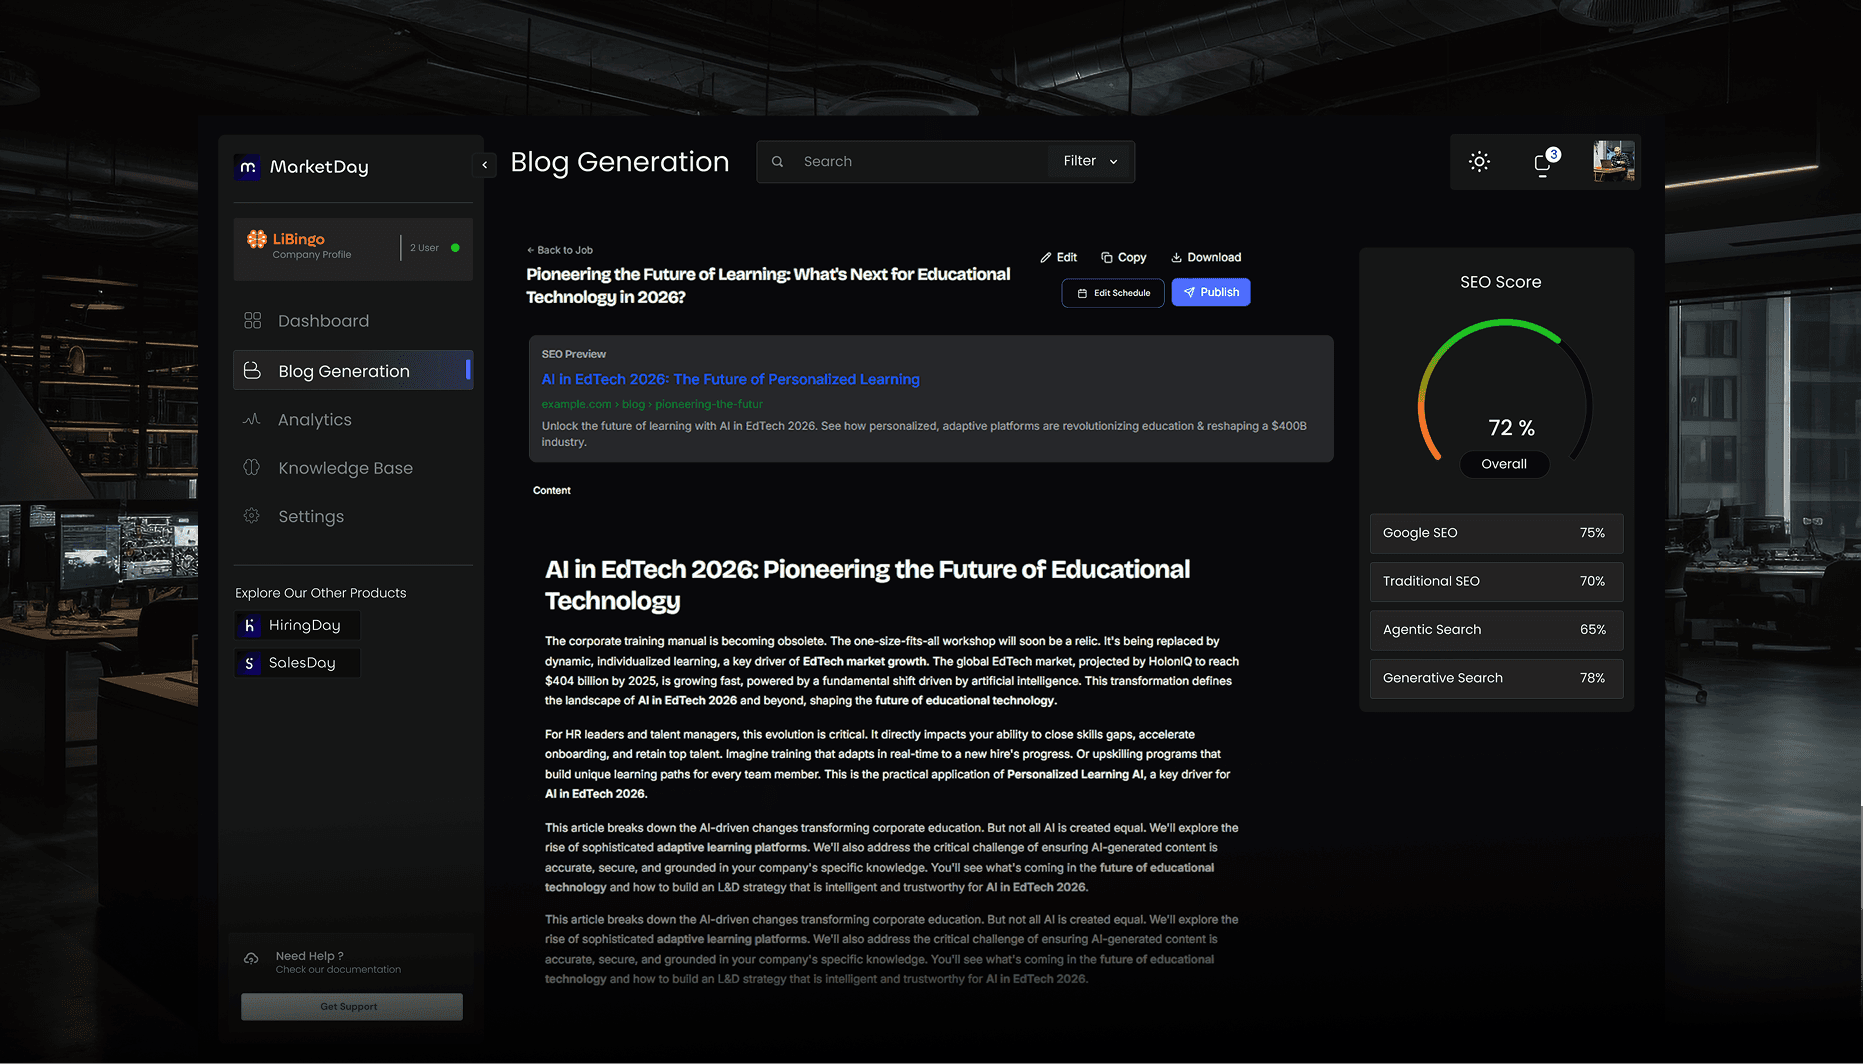Toggle light mode with the sun icon
Screen dimensions: 1863x1064
tap(1479, 162)
